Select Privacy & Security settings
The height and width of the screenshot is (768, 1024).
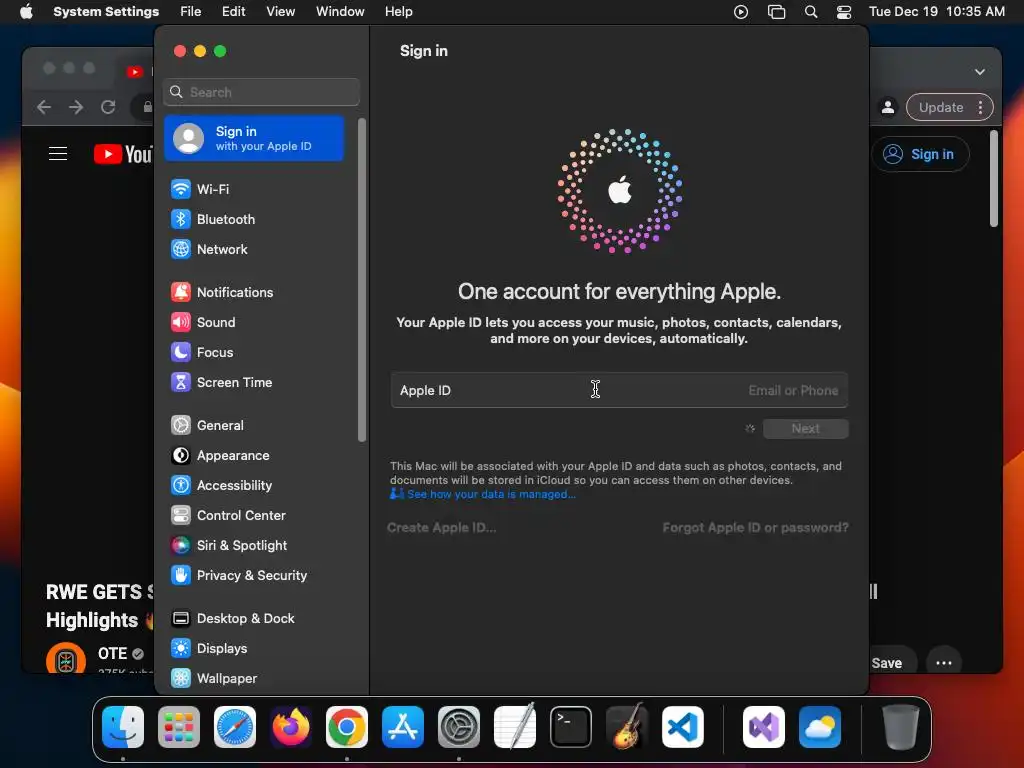[x=255, y=576]
